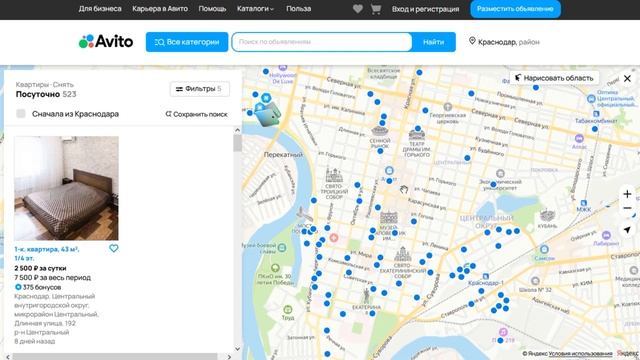This screenshot has width=640, height=360.
Task: Click the Труд stadium map marker
Action: pyautogui.click(x=288, y=309)
